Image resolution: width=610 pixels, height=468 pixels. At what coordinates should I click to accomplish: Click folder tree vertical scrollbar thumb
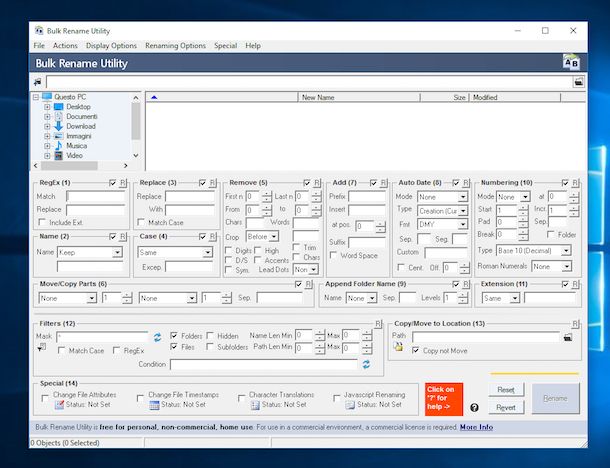pyautogui.click(x=135, y=121)
